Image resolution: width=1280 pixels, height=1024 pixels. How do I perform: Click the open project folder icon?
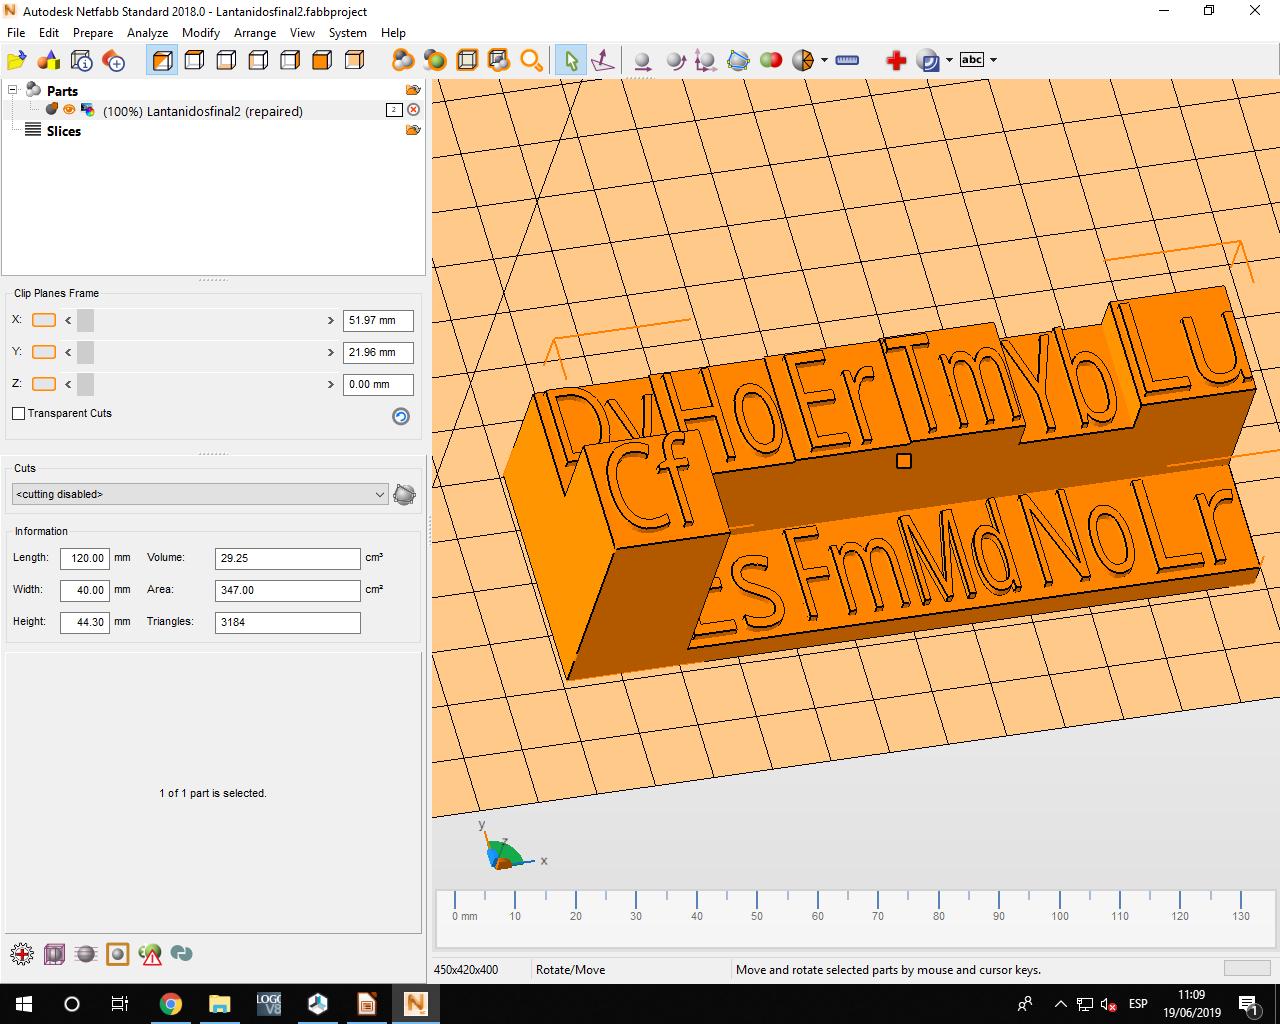point(17,61)
